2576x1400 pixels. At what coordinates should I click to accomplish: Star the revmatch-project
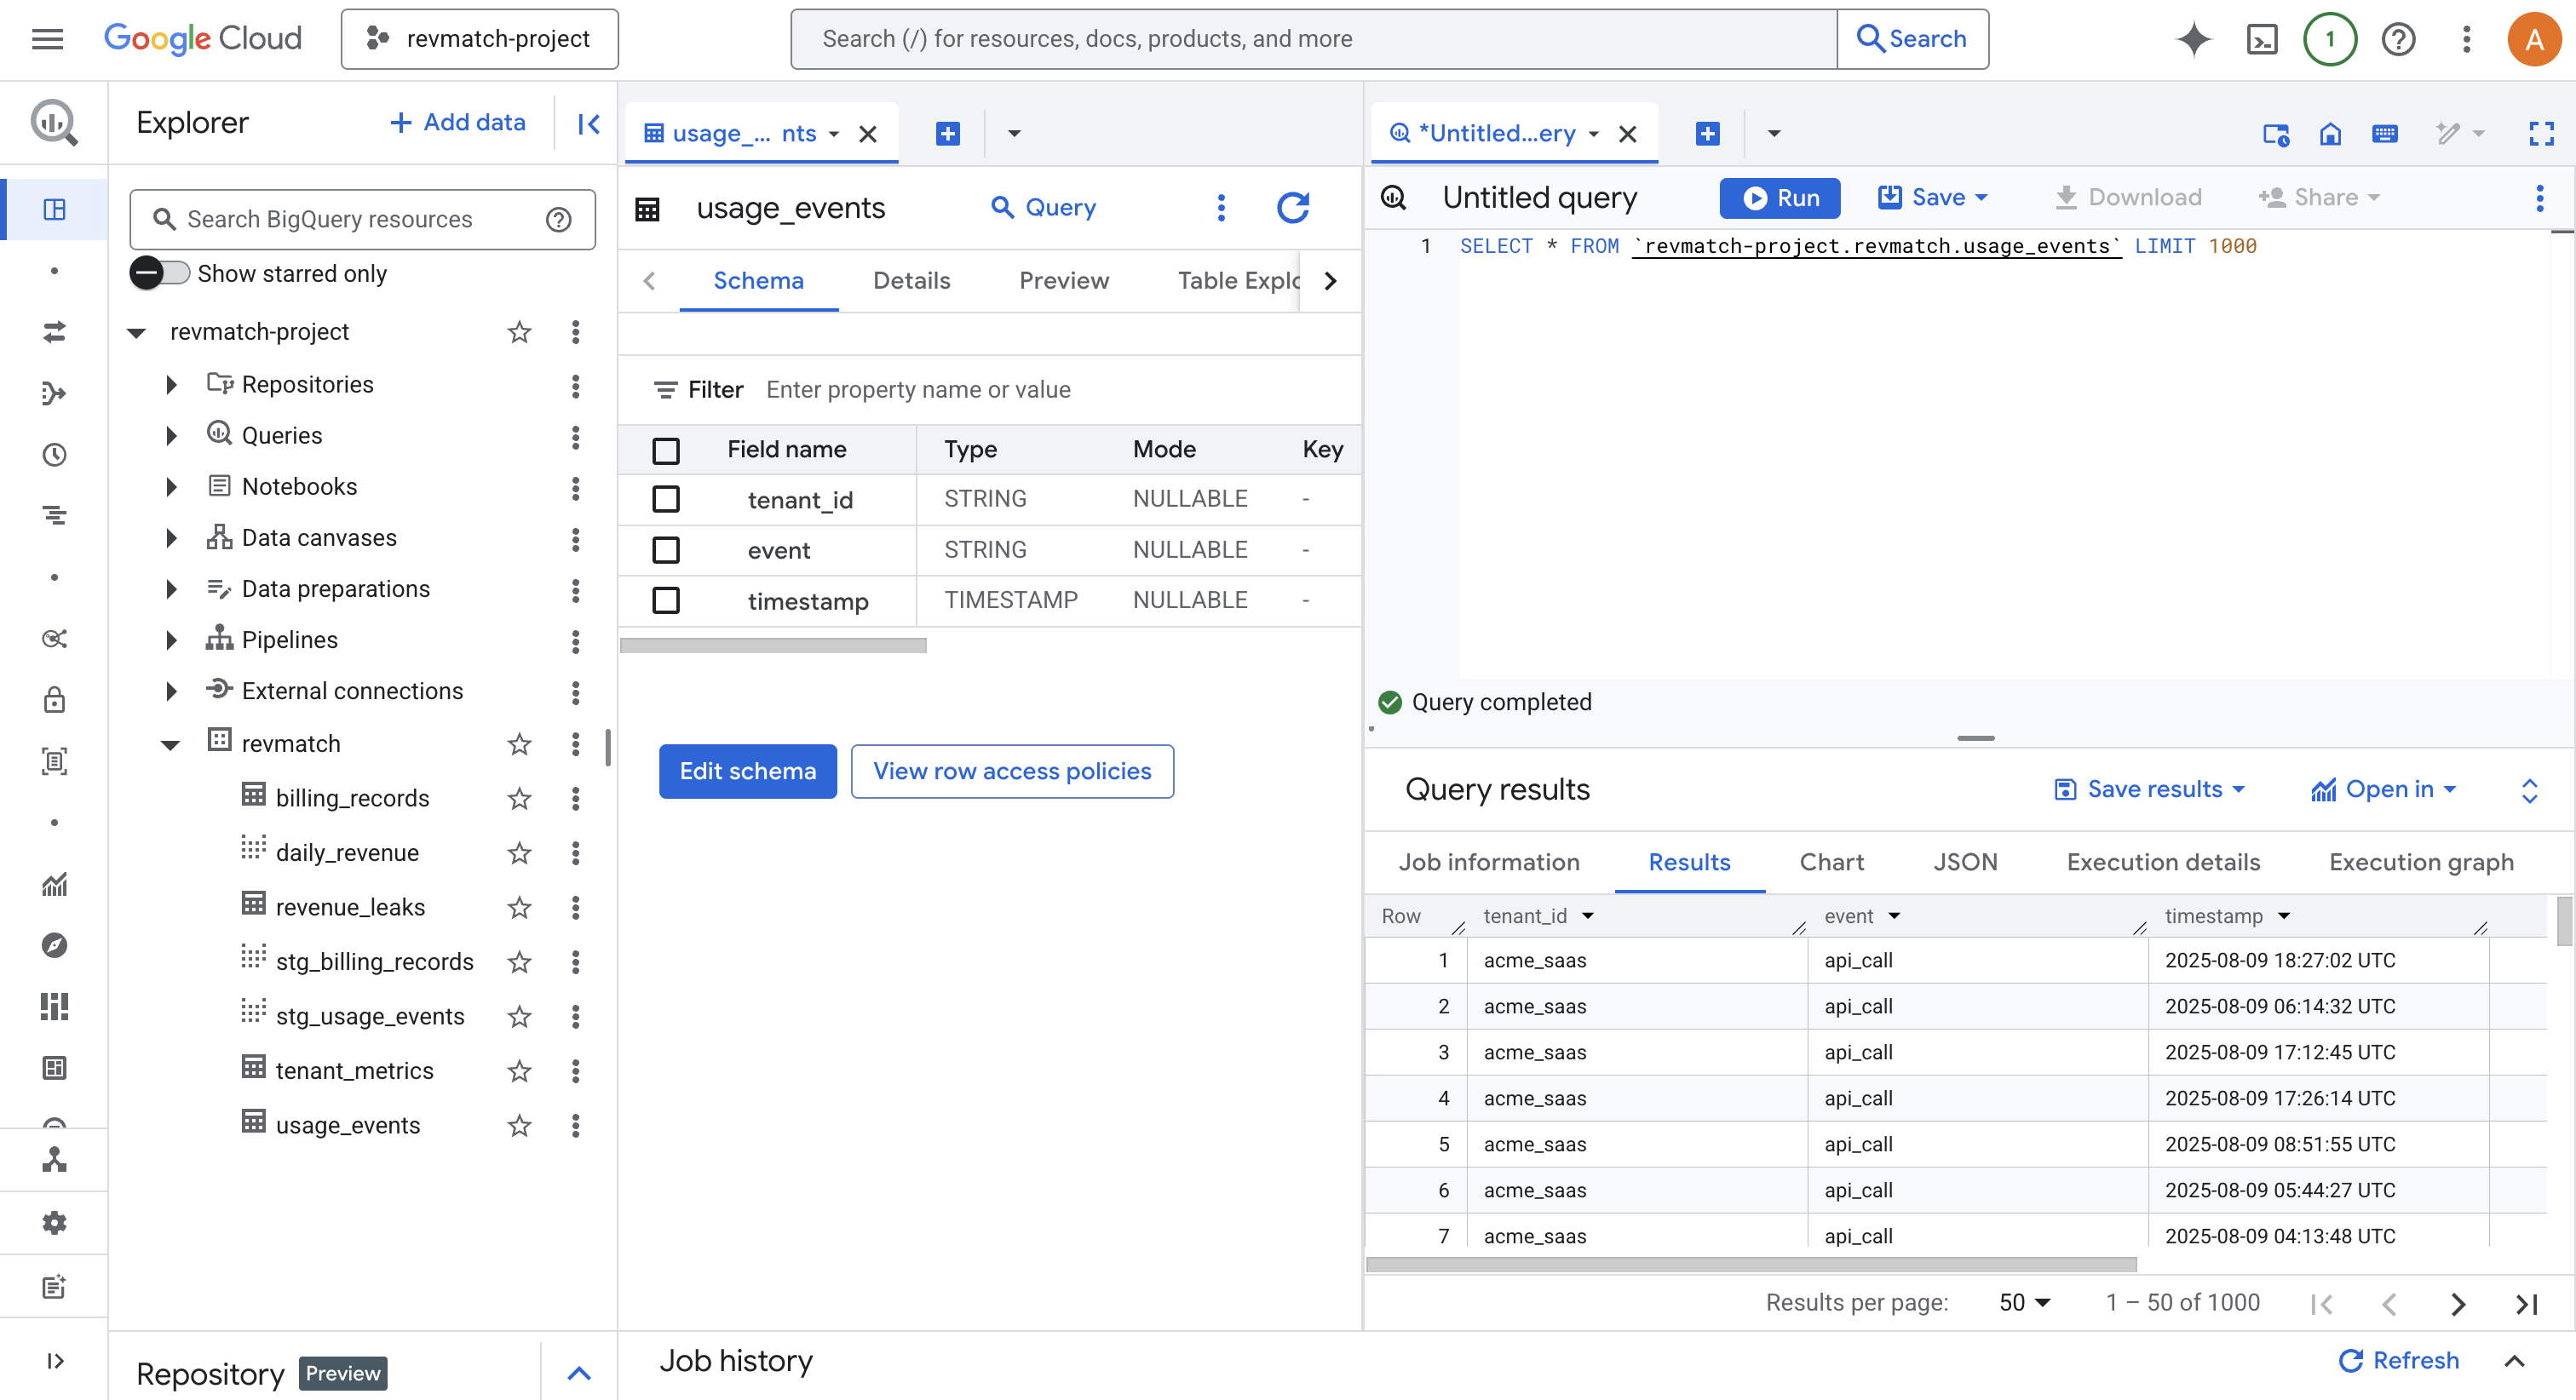tap(519, 332)
